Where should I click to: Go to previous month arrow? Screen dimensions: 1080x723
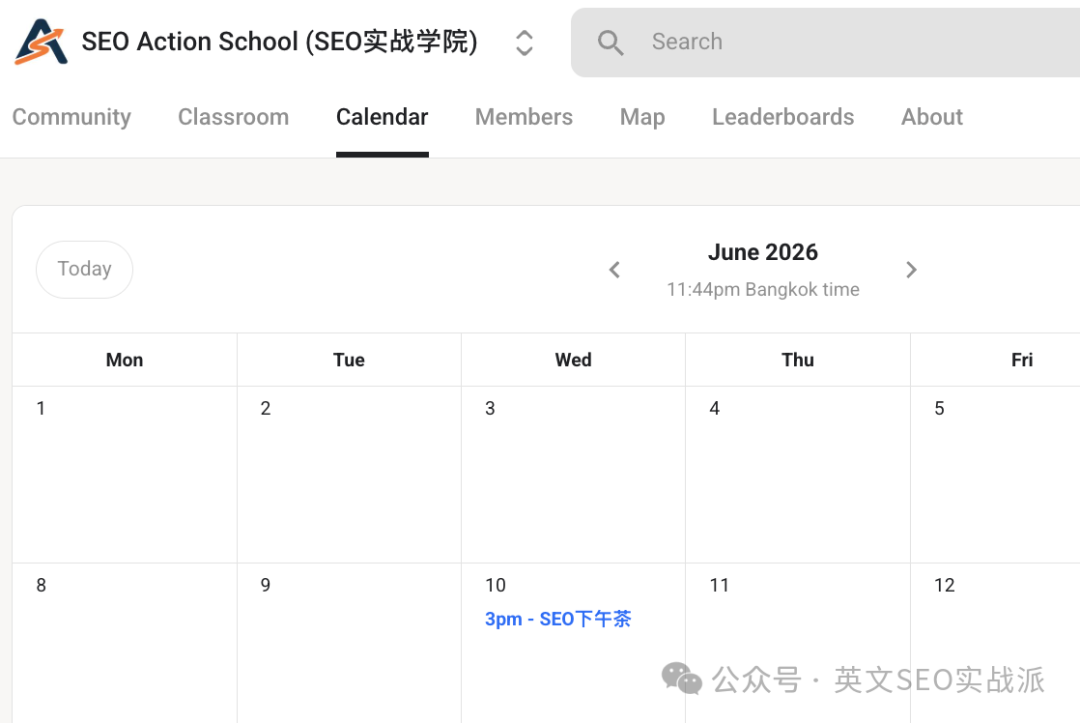pos(615,270)
